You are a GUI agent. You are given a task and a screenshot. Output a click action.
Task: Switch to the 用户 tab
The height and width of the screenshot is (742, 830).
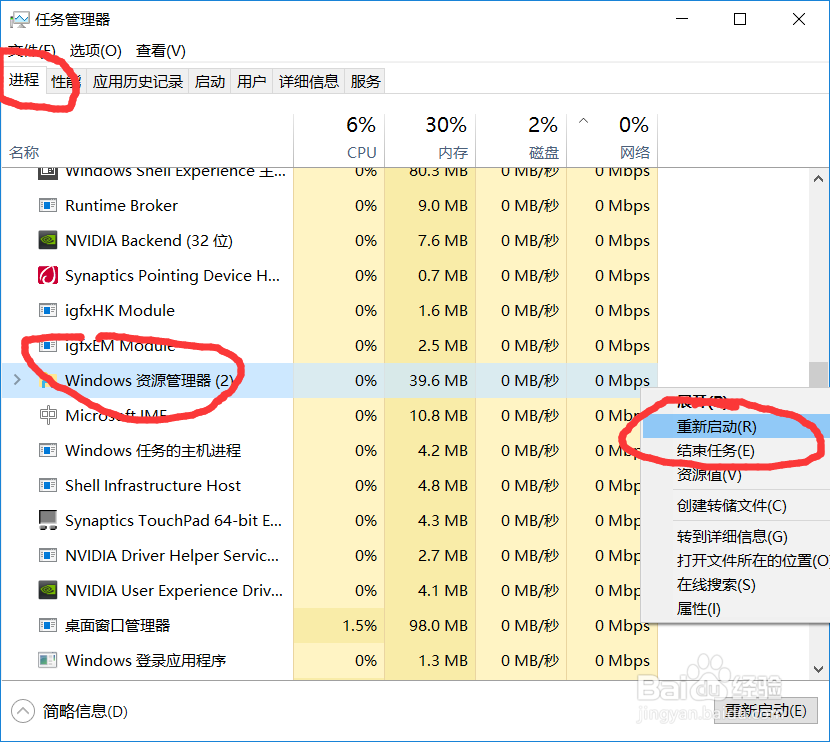point(251,82)
